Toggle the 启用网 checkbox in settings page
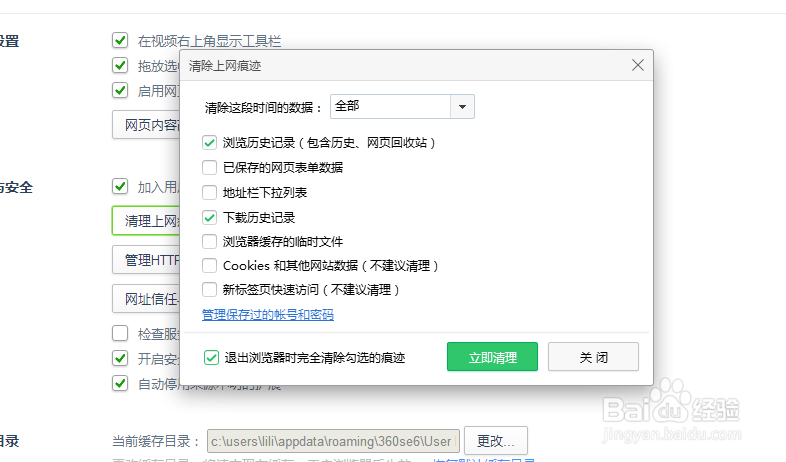 [x=120, y=90]
